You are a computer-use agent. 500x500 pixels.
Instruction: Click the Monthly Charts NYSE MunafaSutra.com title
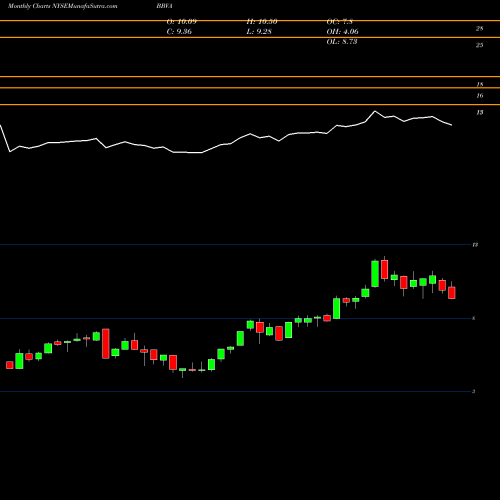point(62,6)
